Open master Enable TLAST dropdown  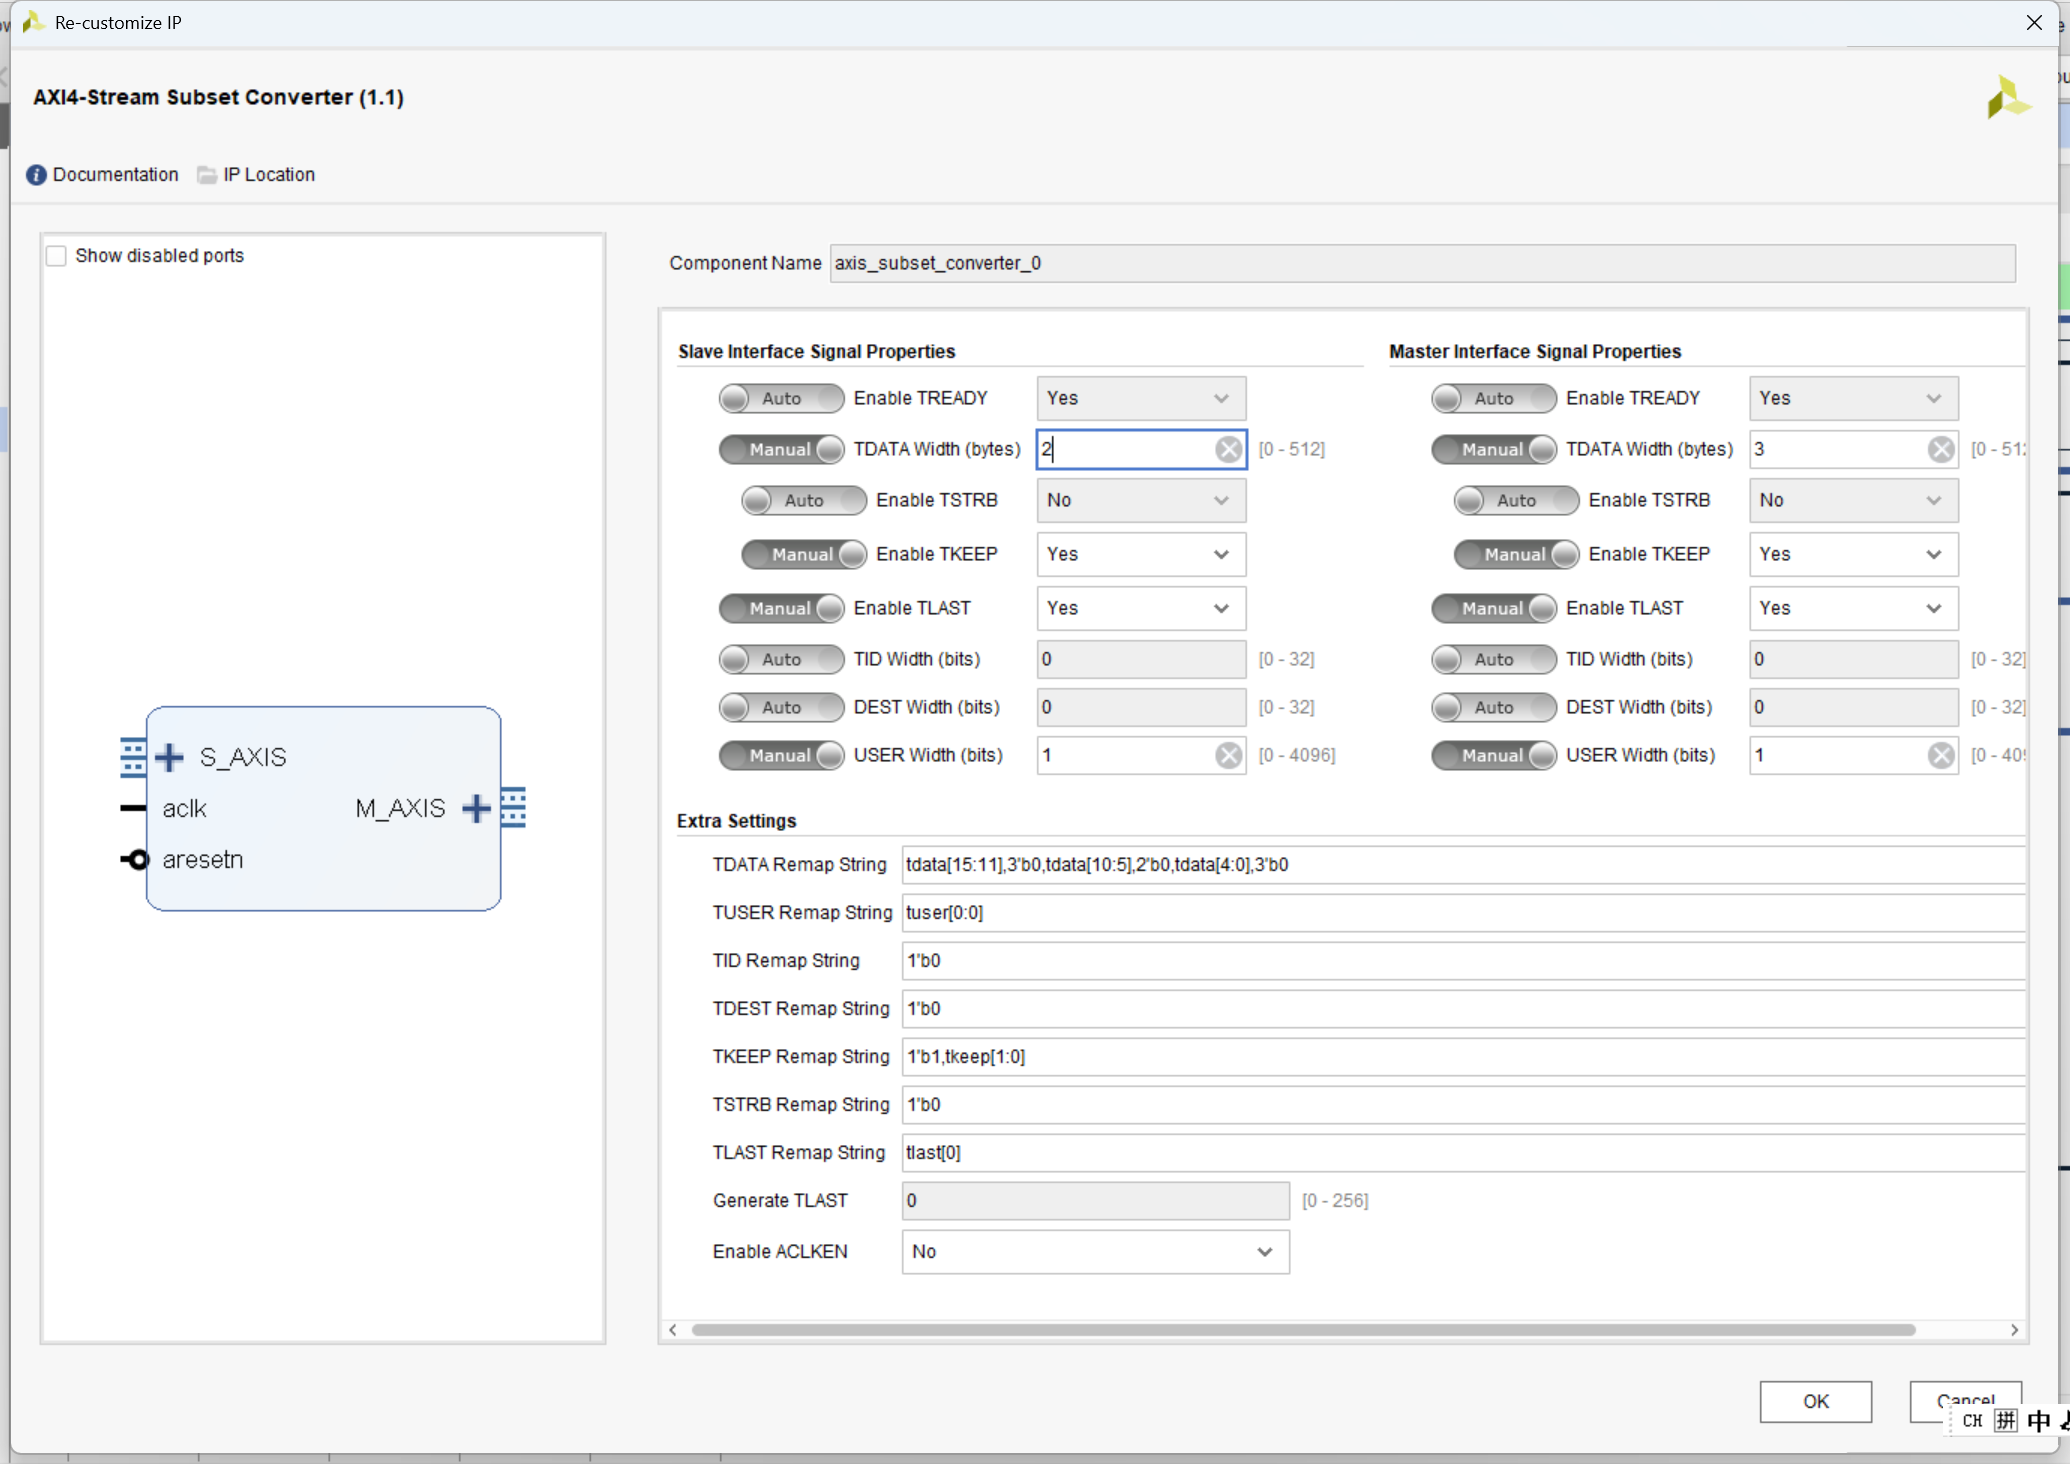click(x=1852, y=608)
